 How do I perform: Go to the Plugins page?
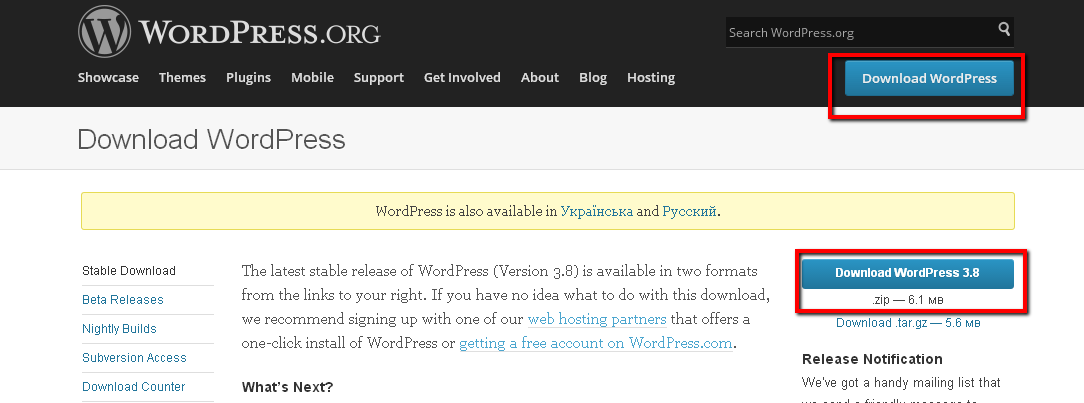point(248,77)
